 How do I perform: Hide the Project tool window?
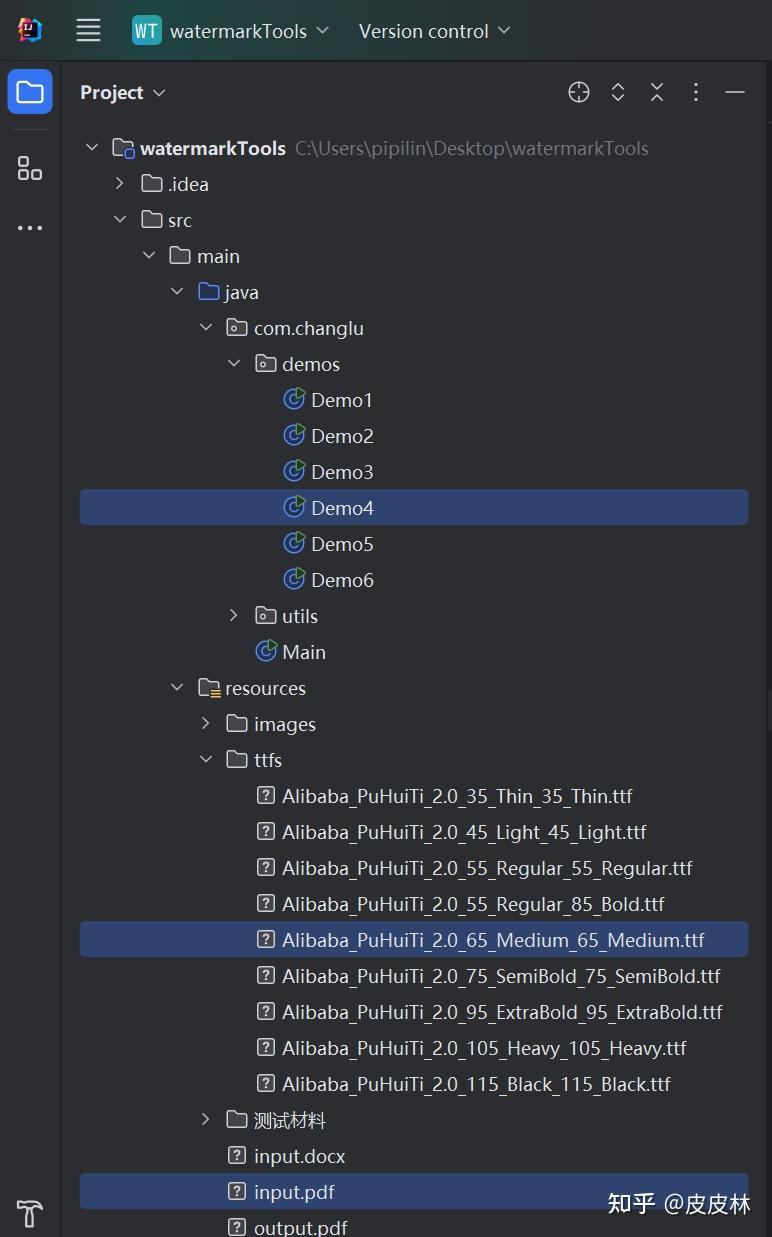pyautogui.click(x=734, y=91)
